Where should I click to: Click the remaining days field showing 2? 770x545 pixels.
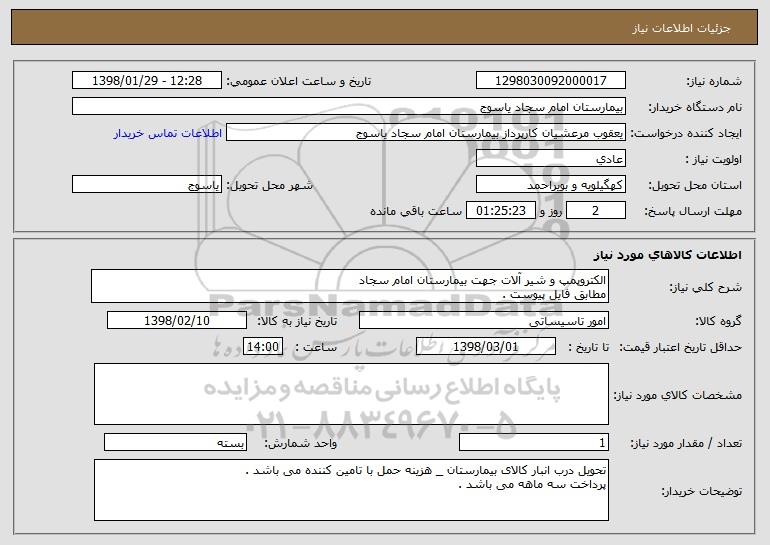596,211
